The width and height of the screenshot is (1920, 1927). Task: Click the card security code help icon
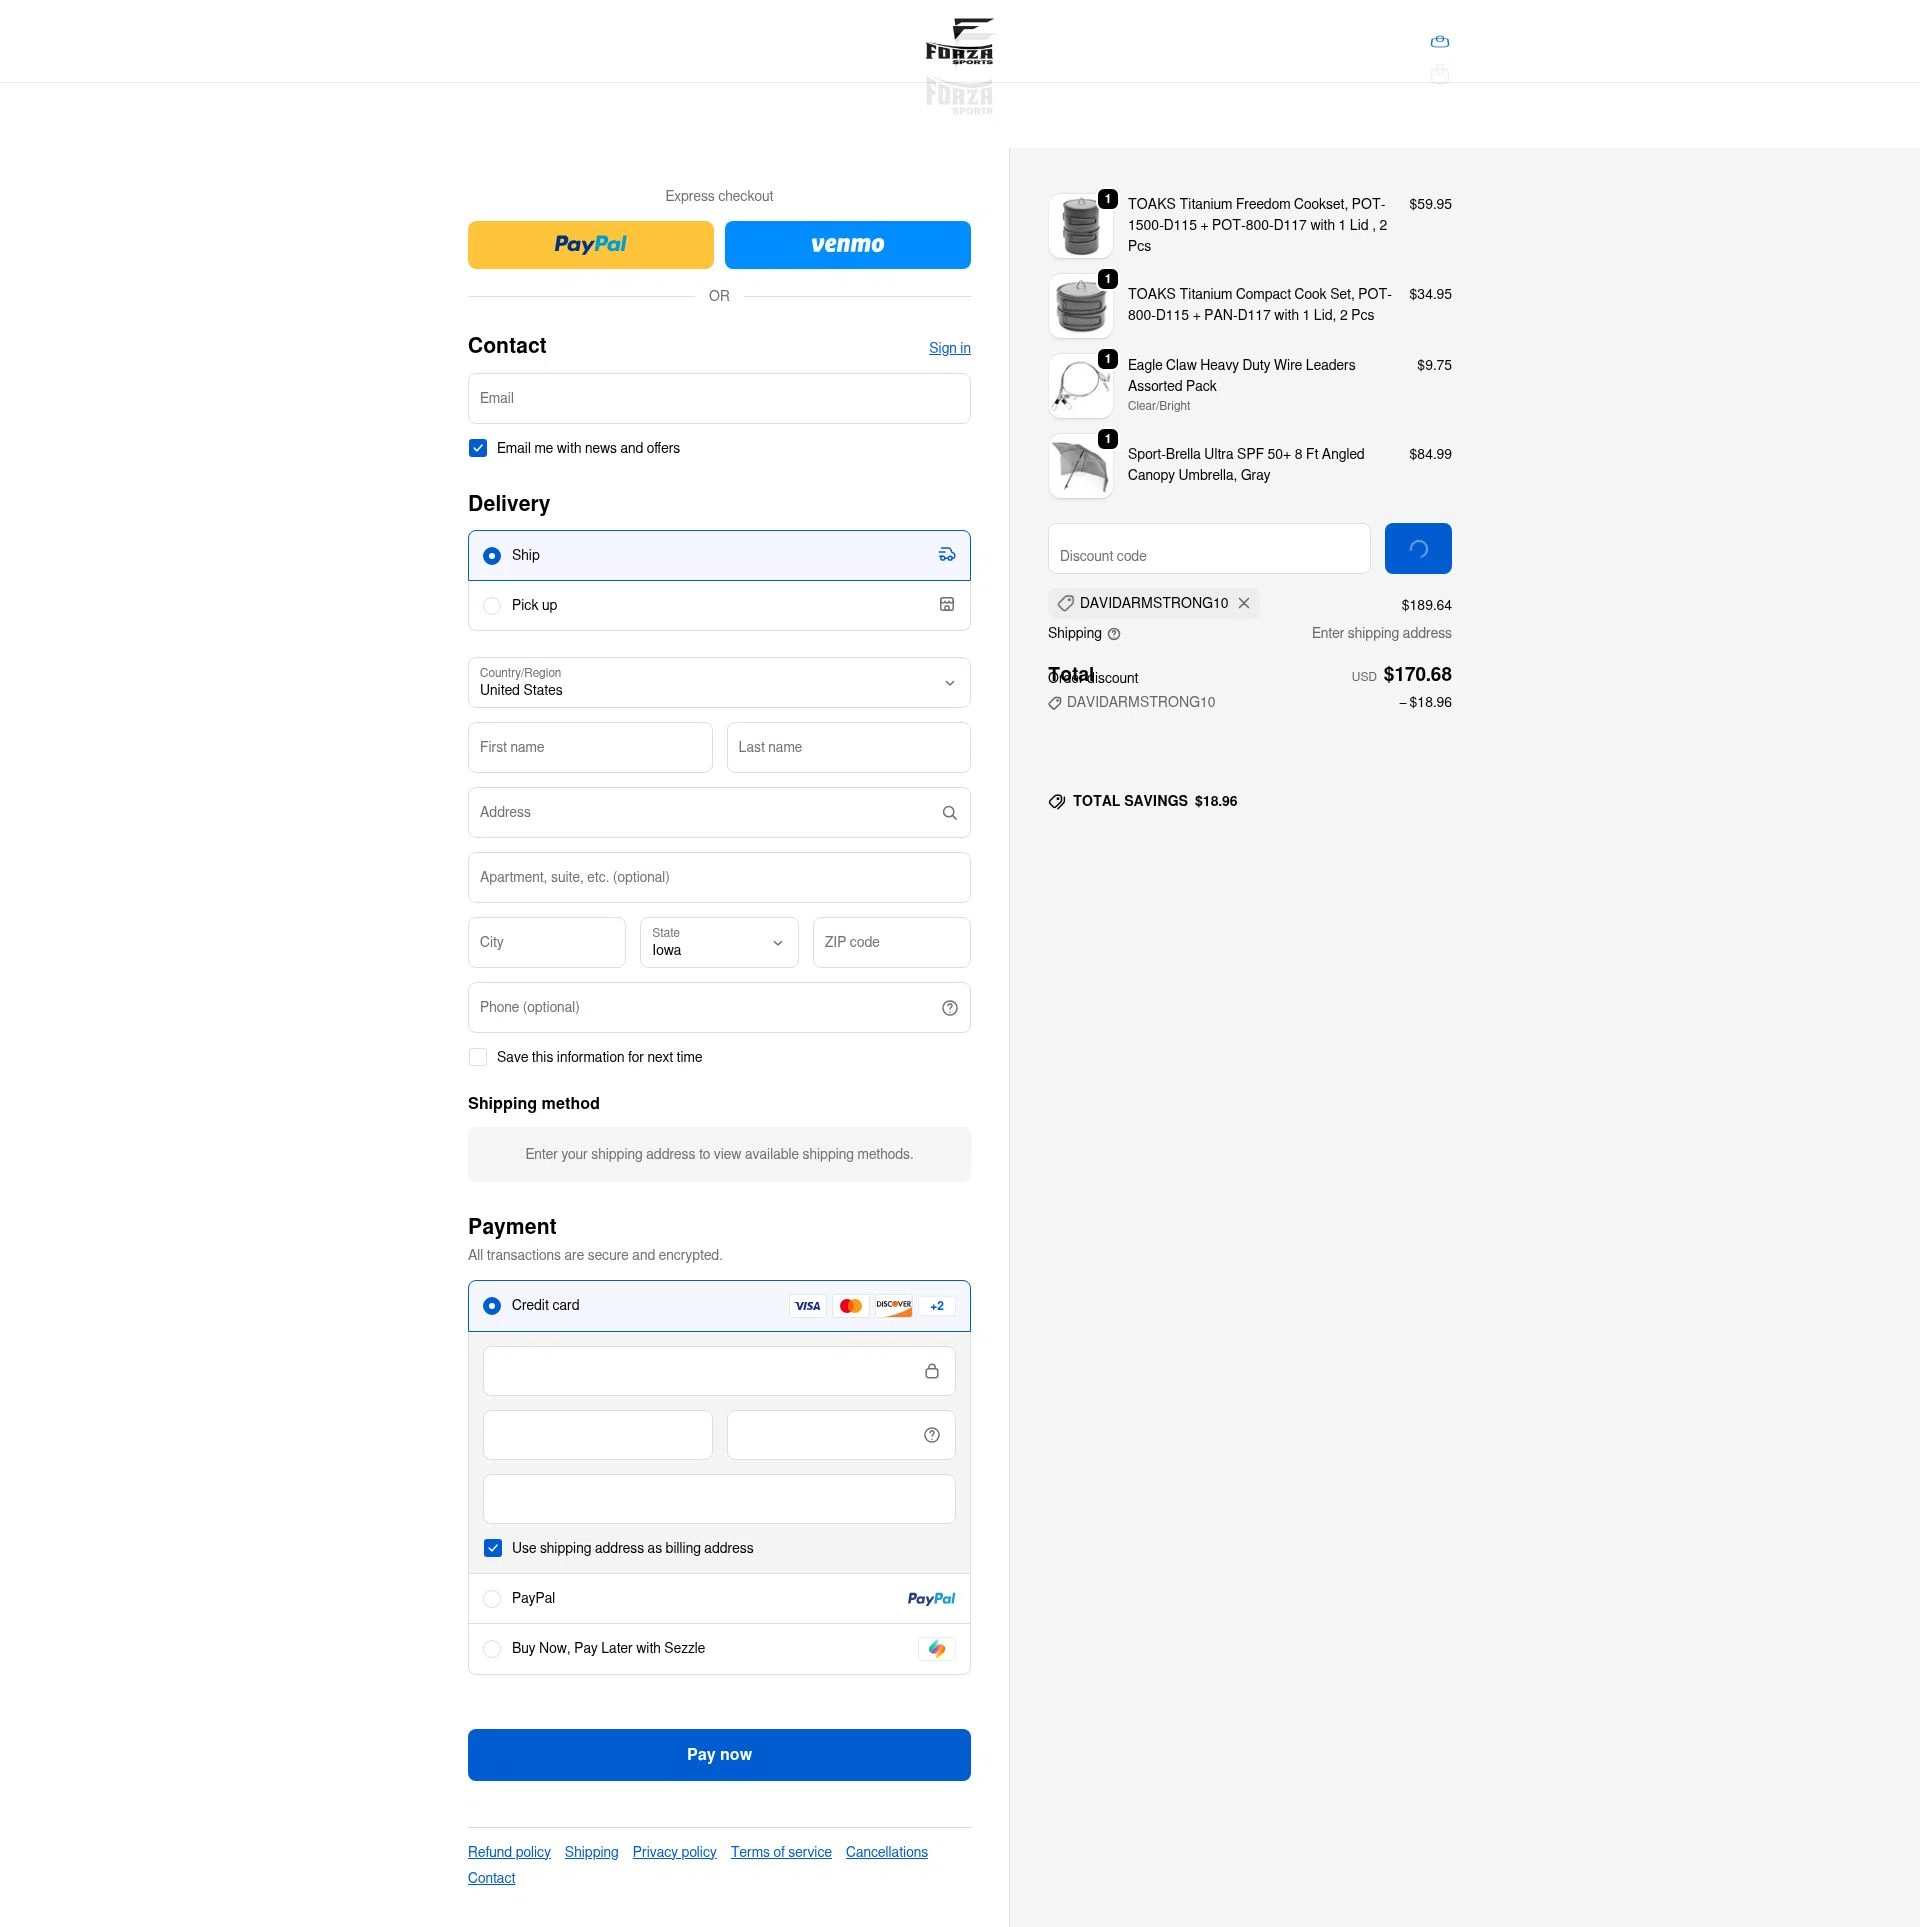[931, 1435]
